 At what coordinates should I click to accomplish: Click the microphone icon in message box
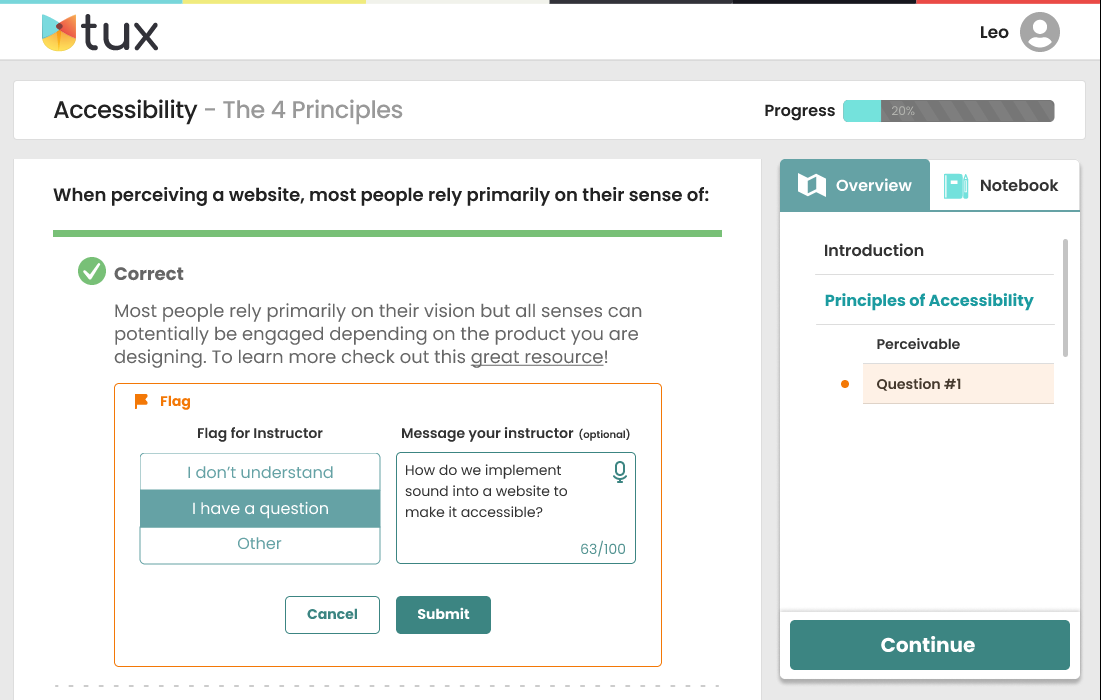(619, 472)
